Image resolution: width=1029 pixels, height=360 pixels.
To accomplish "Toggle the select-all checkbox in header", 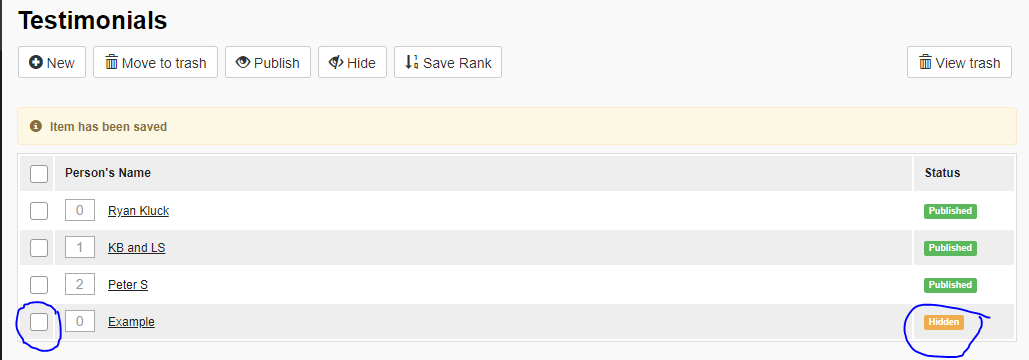I will (39, 174).
